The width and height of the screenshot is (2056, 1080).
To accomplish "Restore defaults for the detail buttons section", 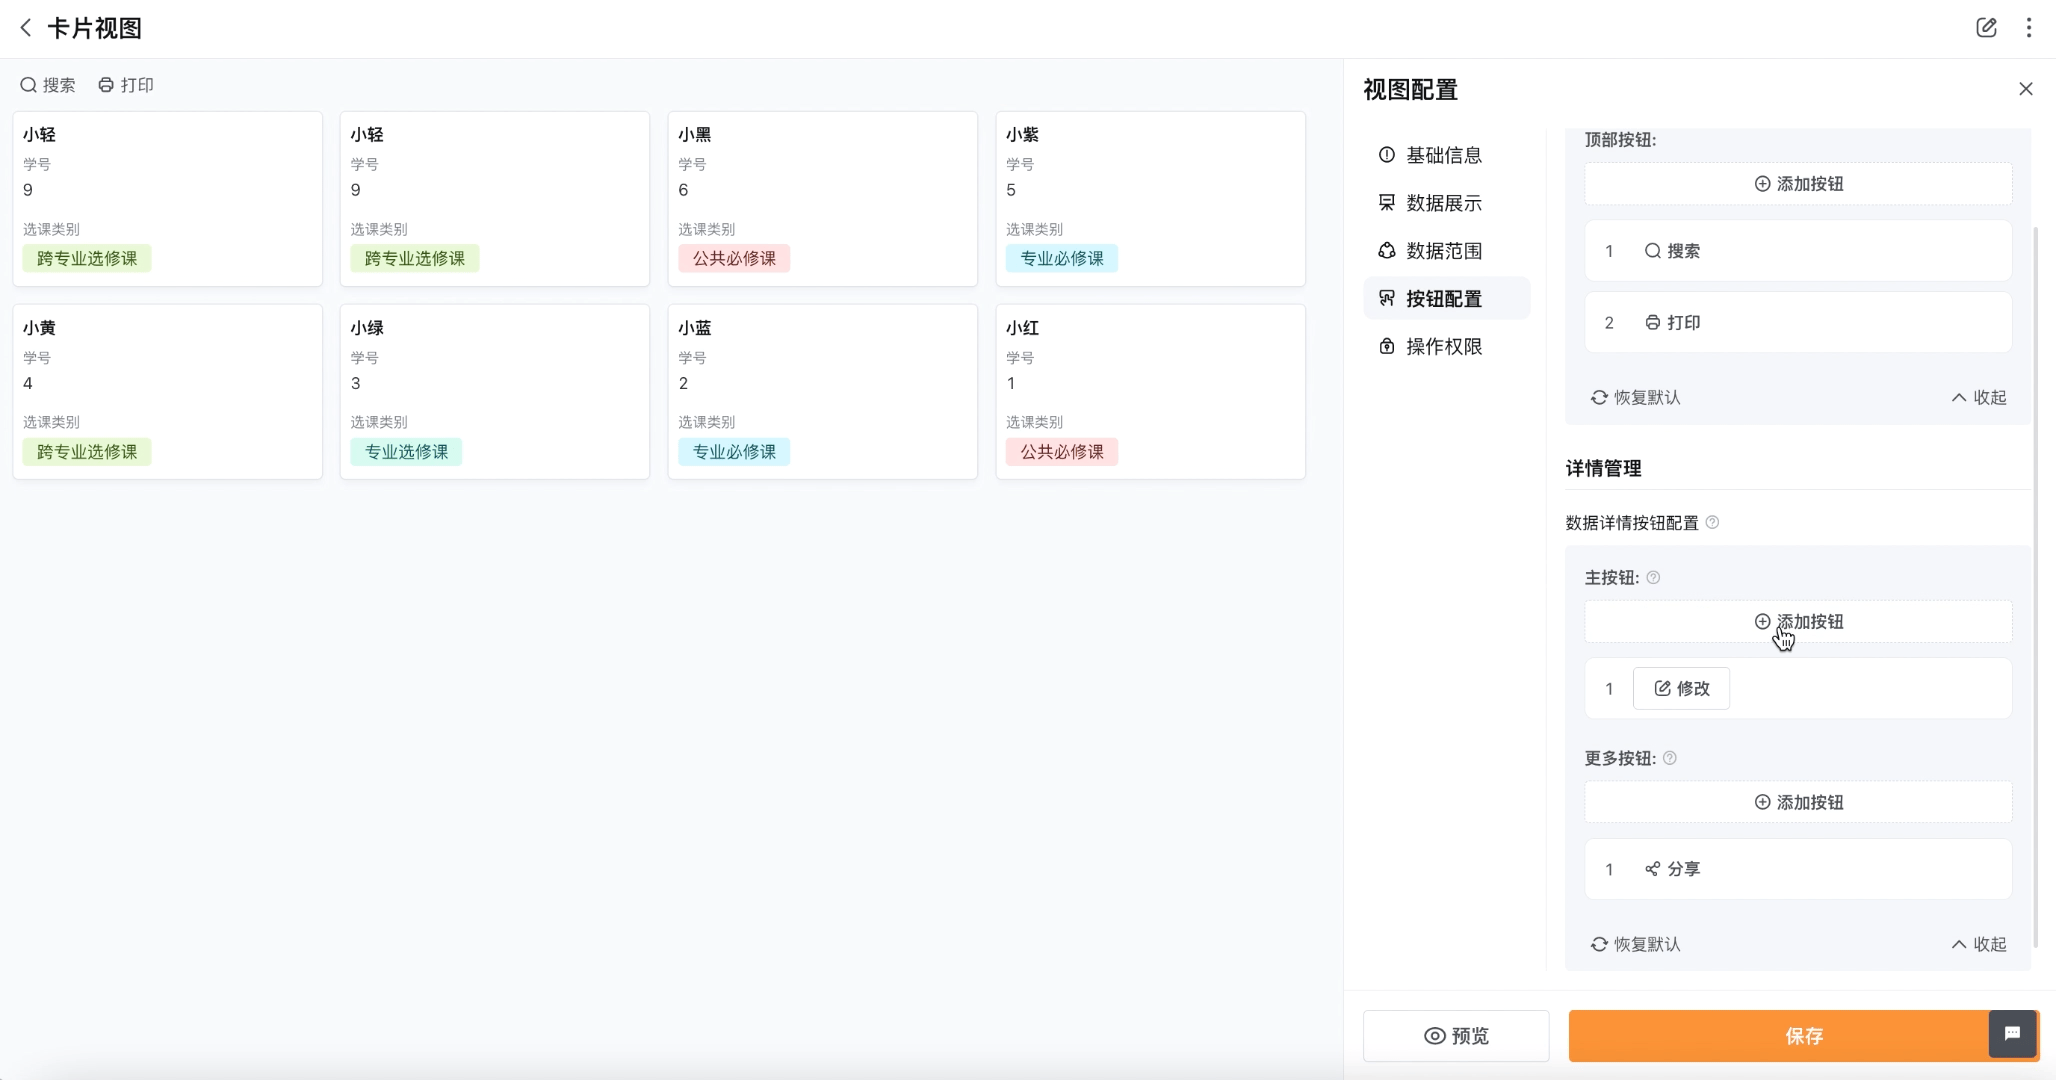I will [1635, 944].
